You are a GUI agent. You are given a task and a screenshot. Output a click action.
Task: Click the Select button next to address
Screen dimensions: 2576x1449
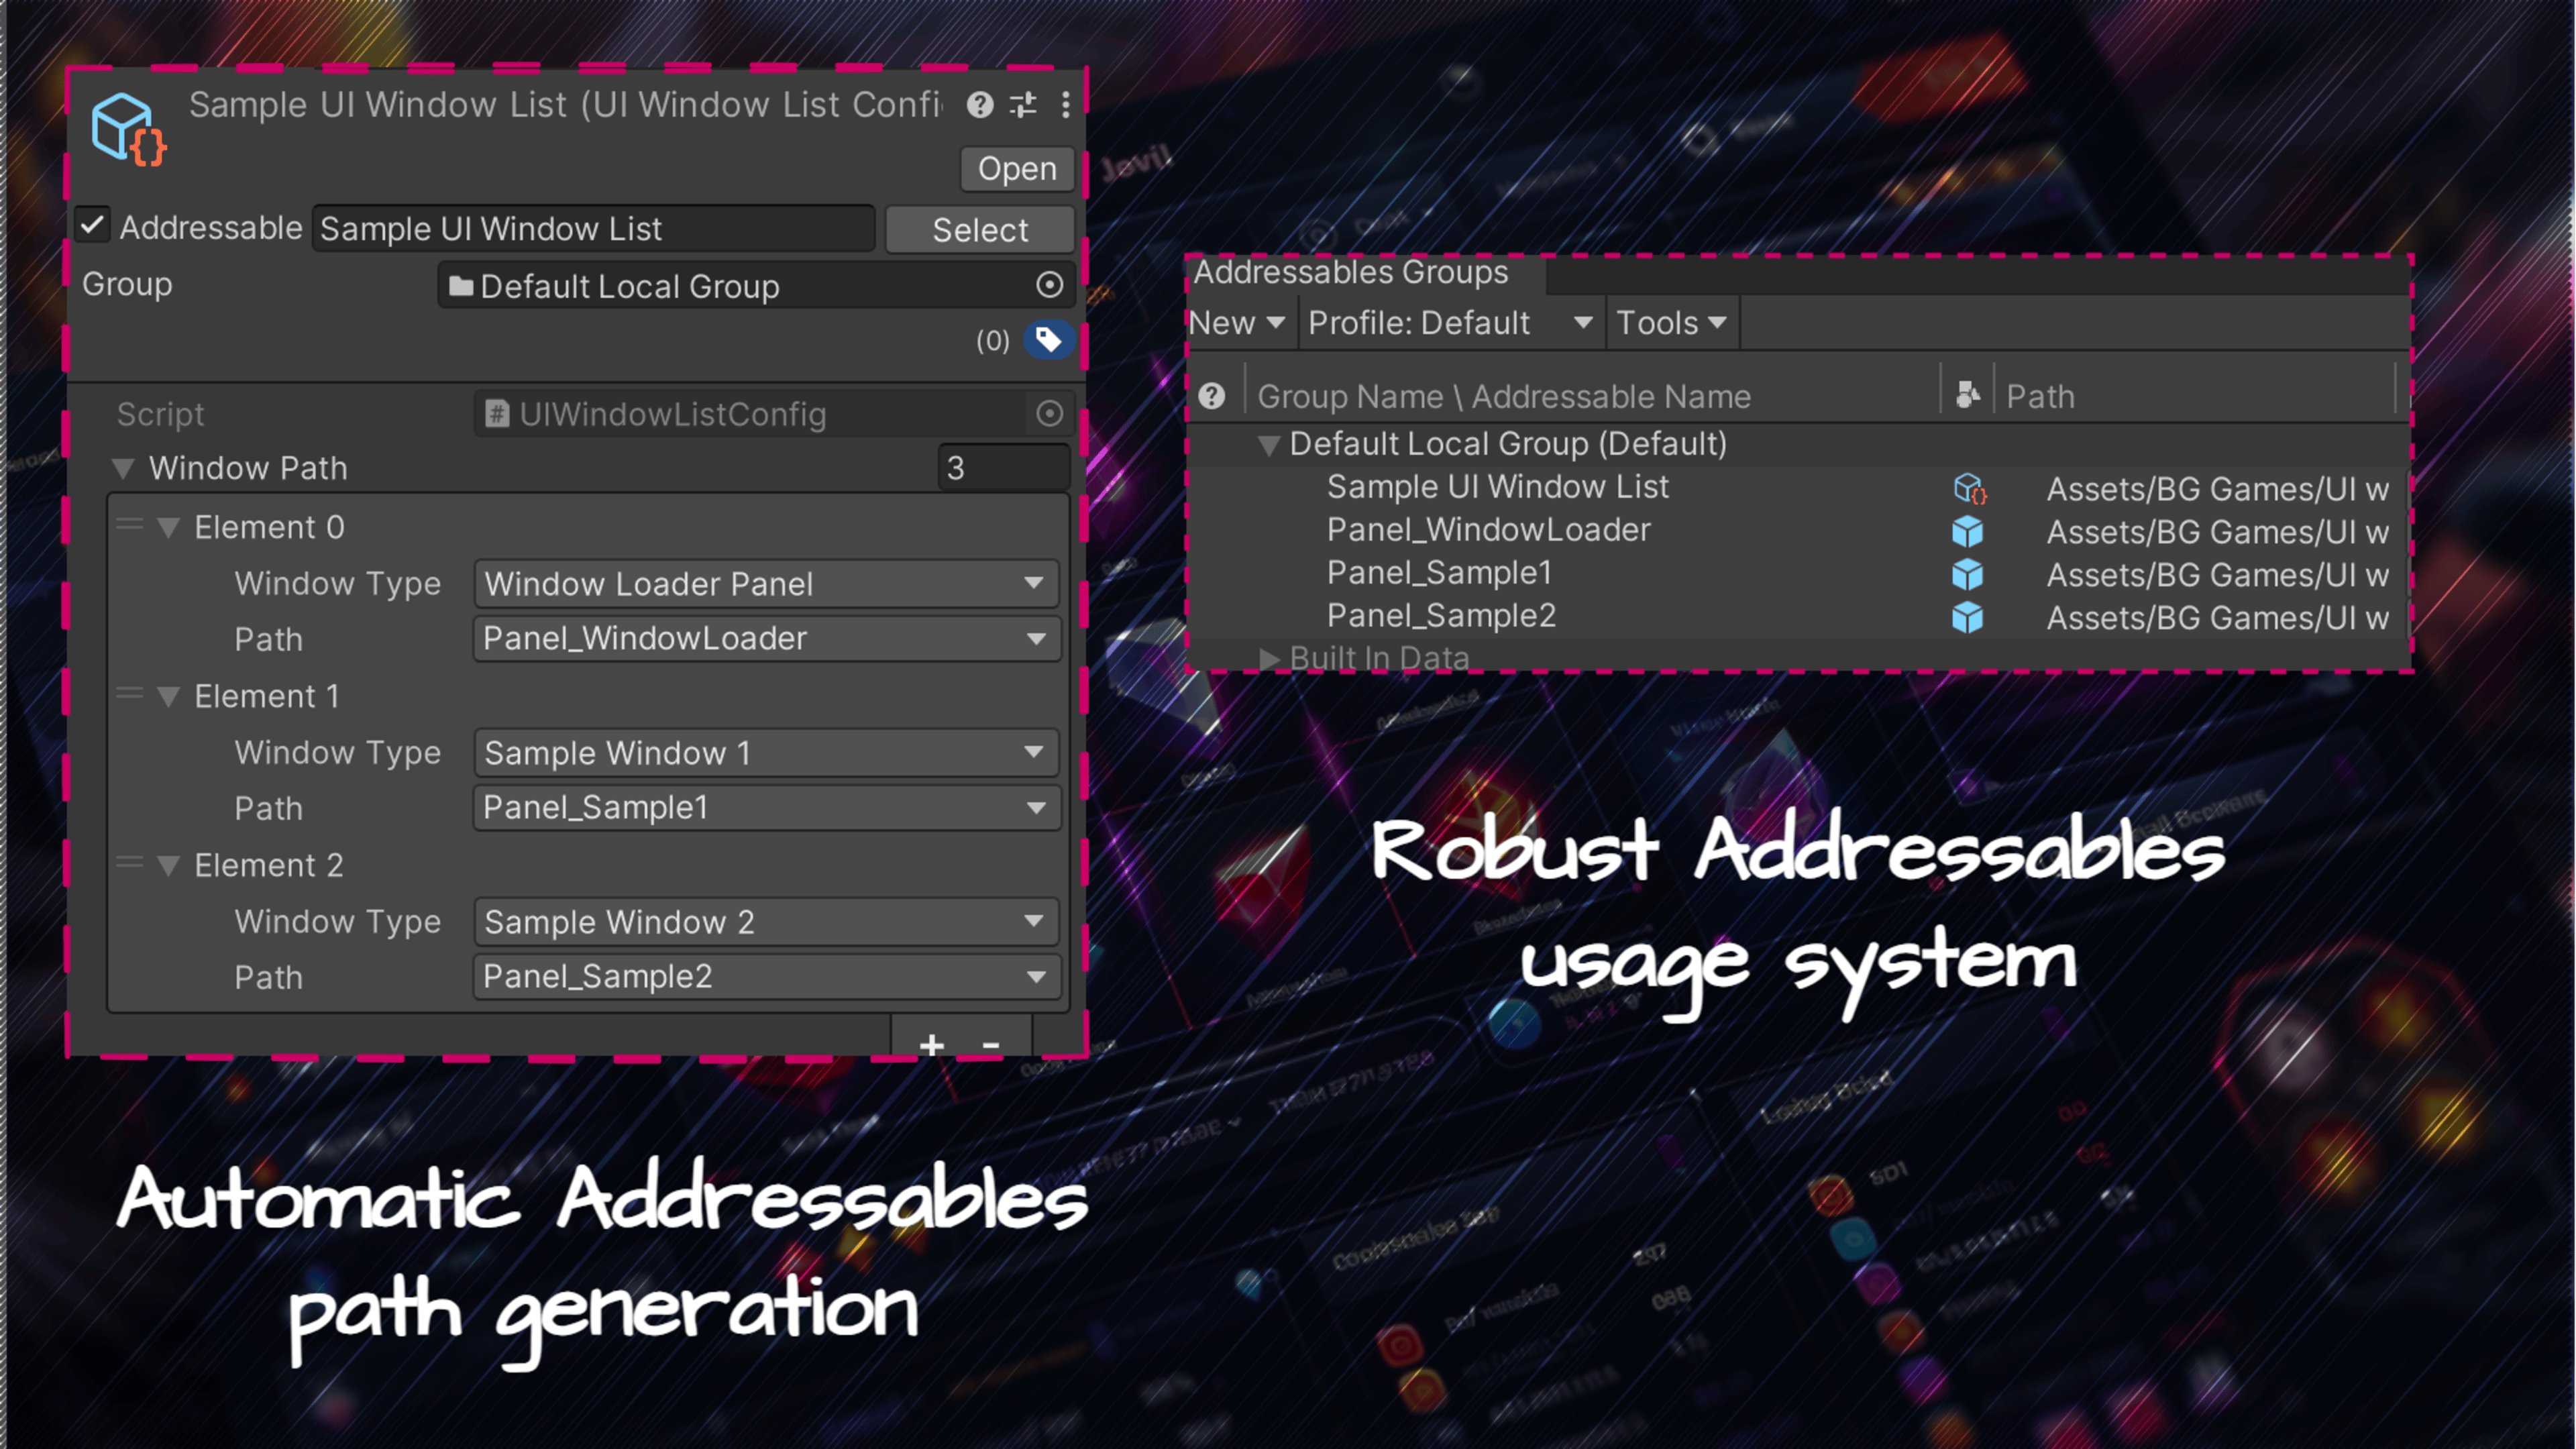tap(980, 229)
